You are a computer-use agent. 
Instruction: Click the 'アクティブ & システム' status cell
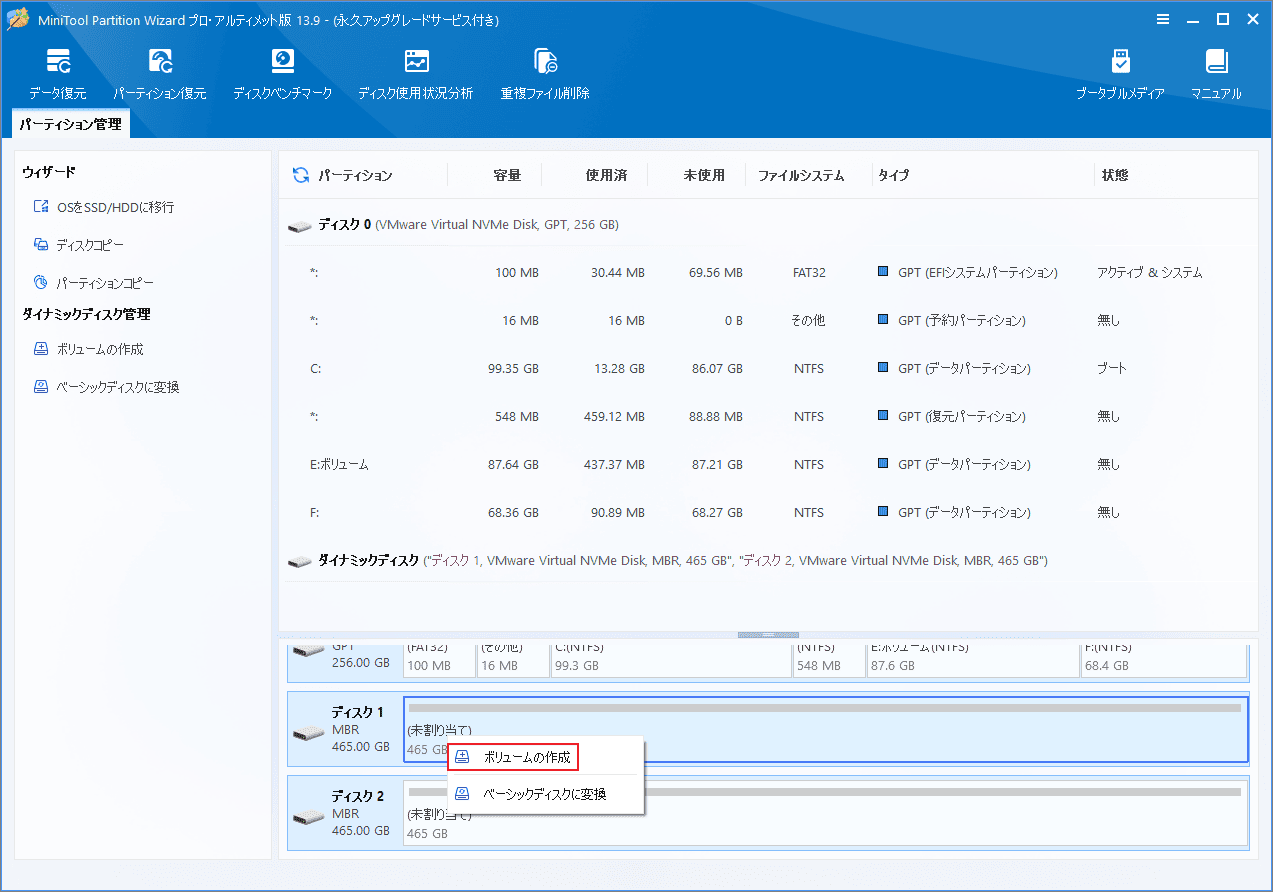click(1149, 272)
